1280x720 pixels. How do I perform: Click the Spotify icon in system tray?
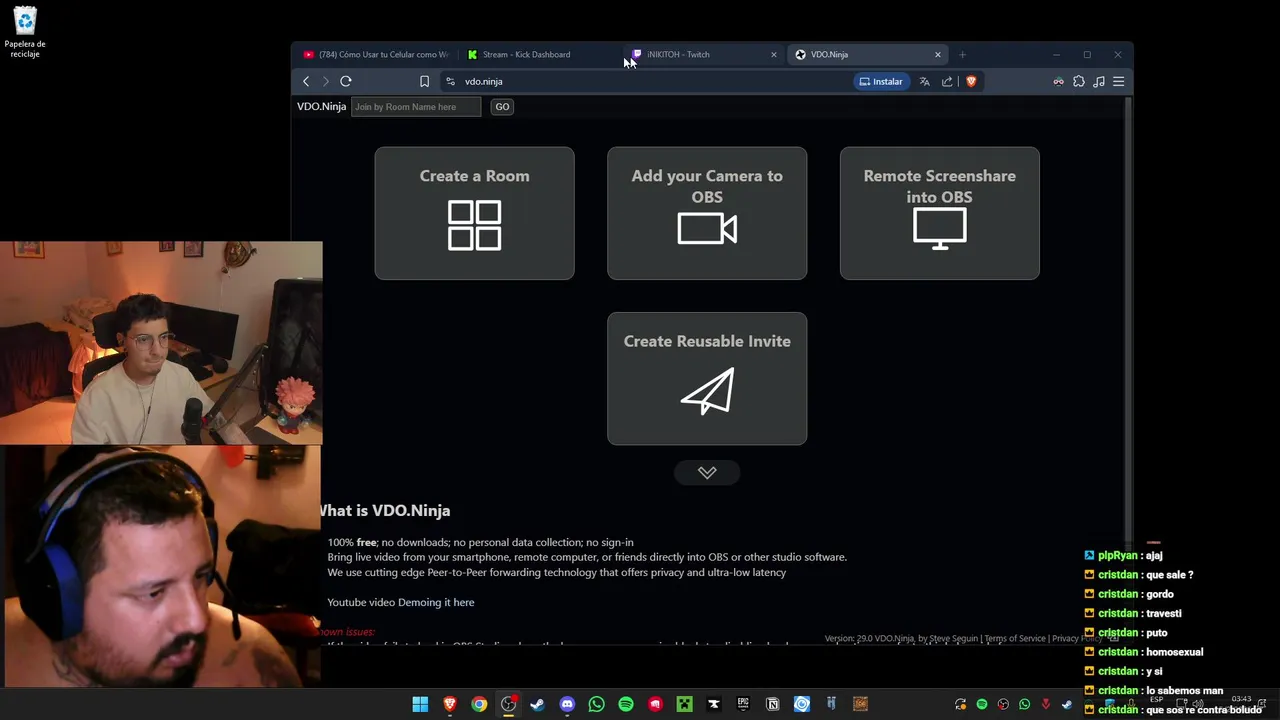(x=982, y=704)
